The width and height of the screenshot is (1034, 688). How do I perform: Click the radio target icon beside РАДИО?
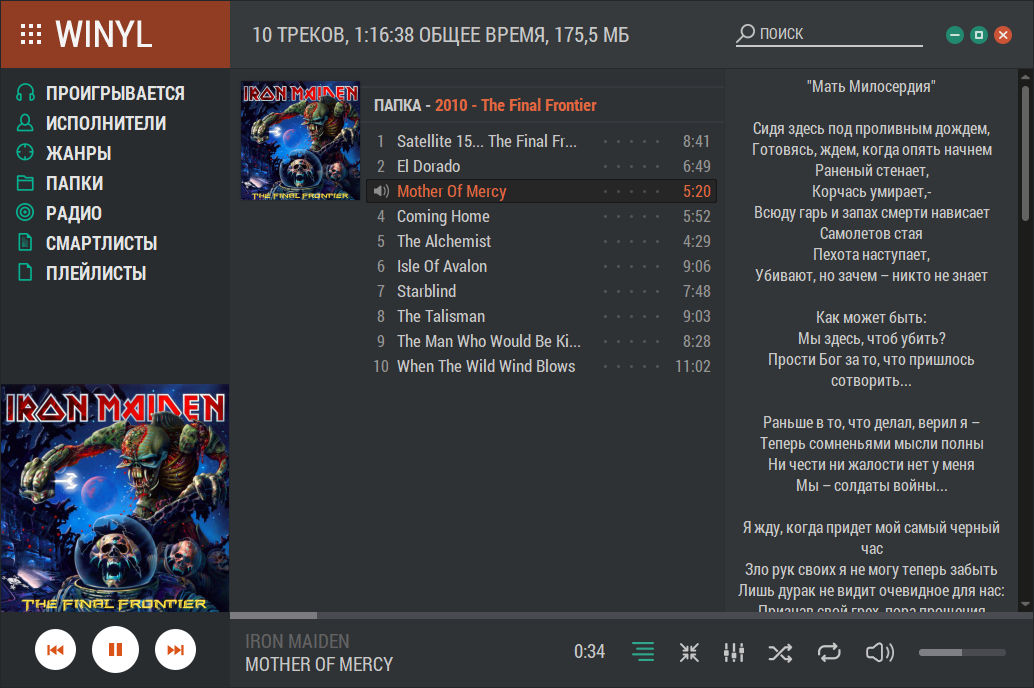[25, 212]
